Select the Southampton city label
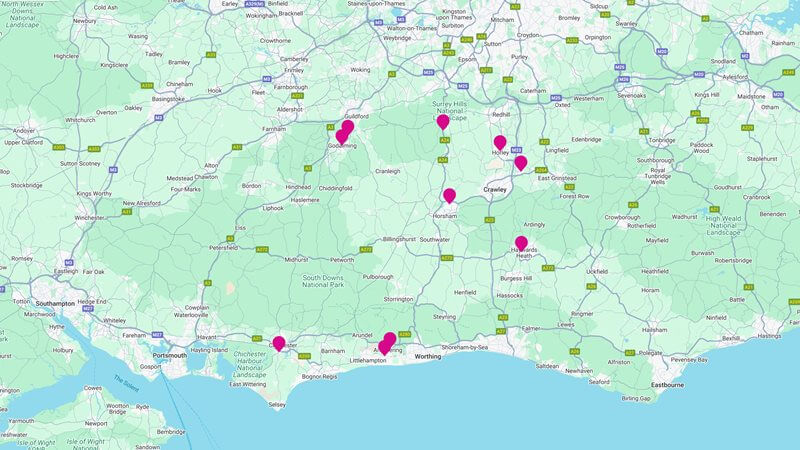This screenshot has height=450, width=800. pos(55,304)
